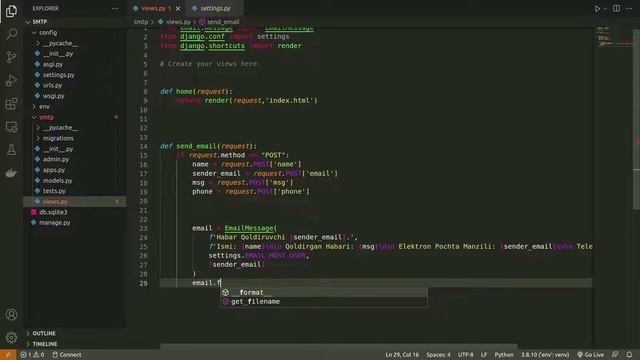Click LF end of line indicator
Screen dimensions: 640x360
(484, 355)
